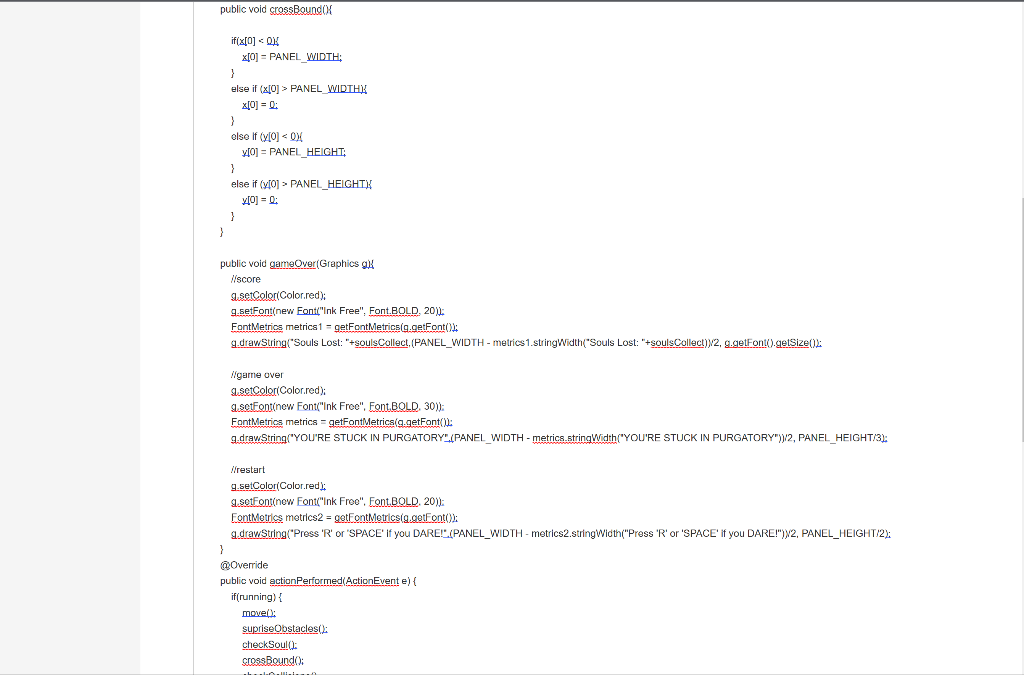
Task: Click the underlined x[0] inside the if condition
Action: point(246,41)
